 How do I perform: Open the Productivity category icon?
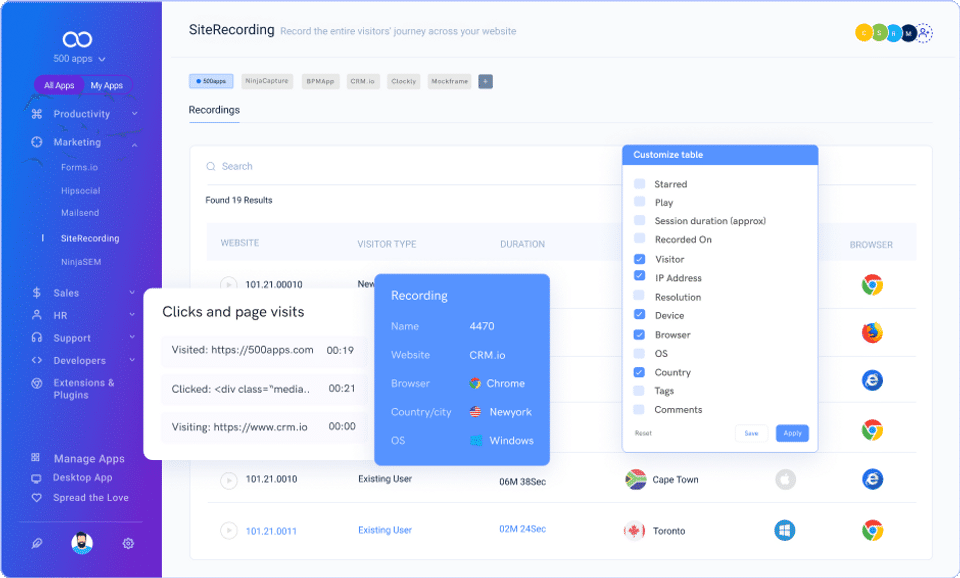coord(37,114)
